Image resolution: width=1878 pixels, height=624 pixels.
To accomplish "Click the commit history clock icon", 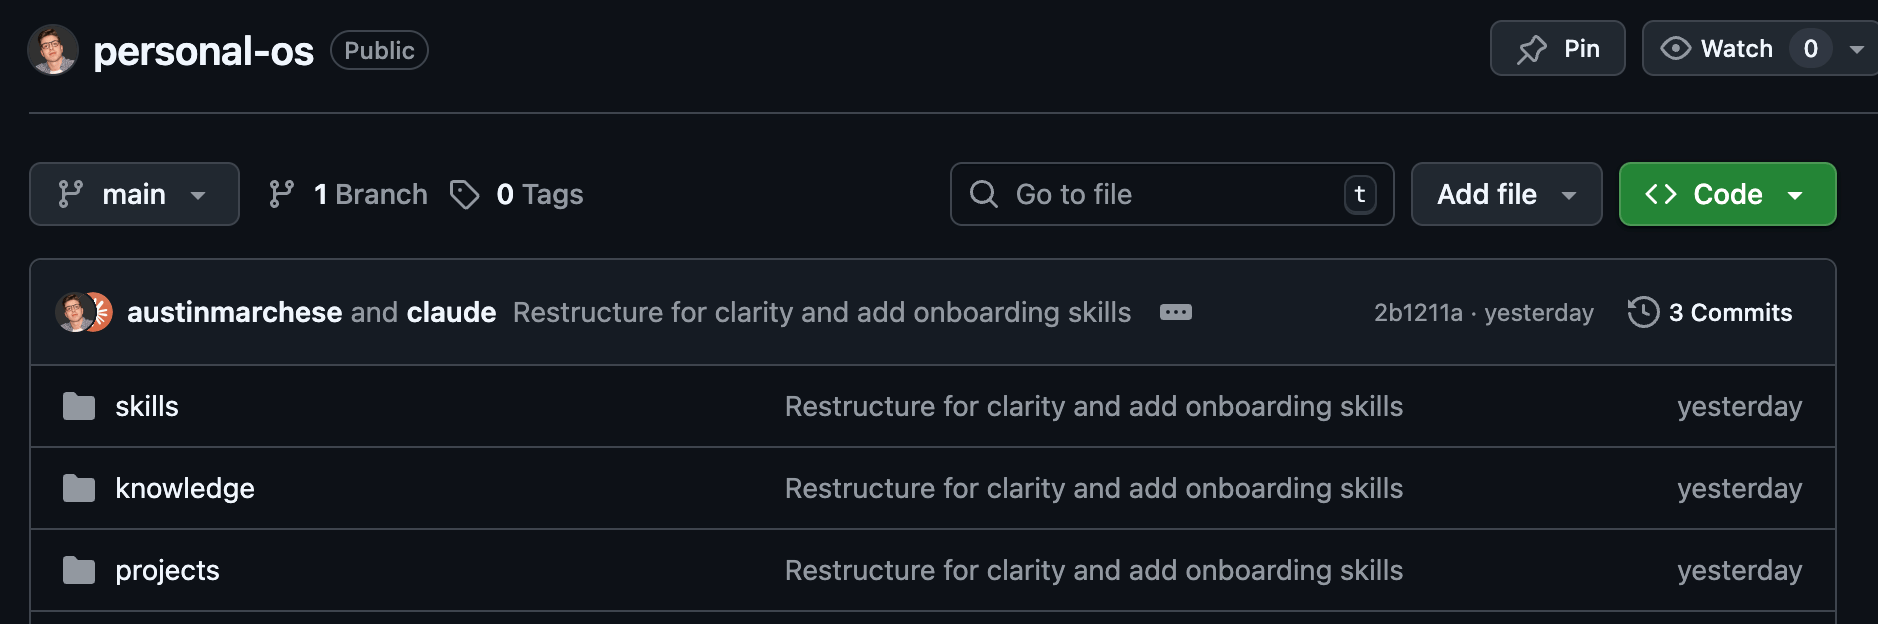I will click(x=1643, y=312).
